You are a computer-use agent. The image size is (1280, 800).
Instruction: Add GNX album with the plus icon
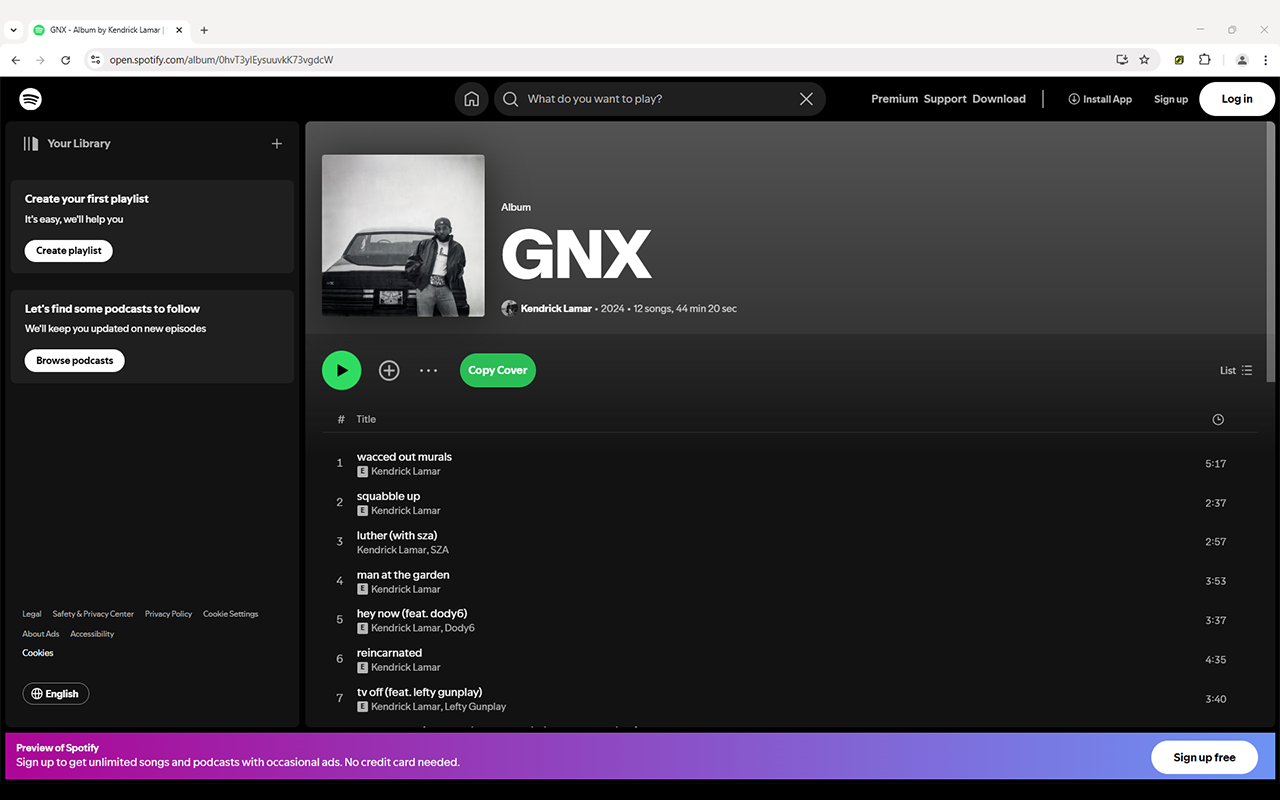(x=389, y=370)
